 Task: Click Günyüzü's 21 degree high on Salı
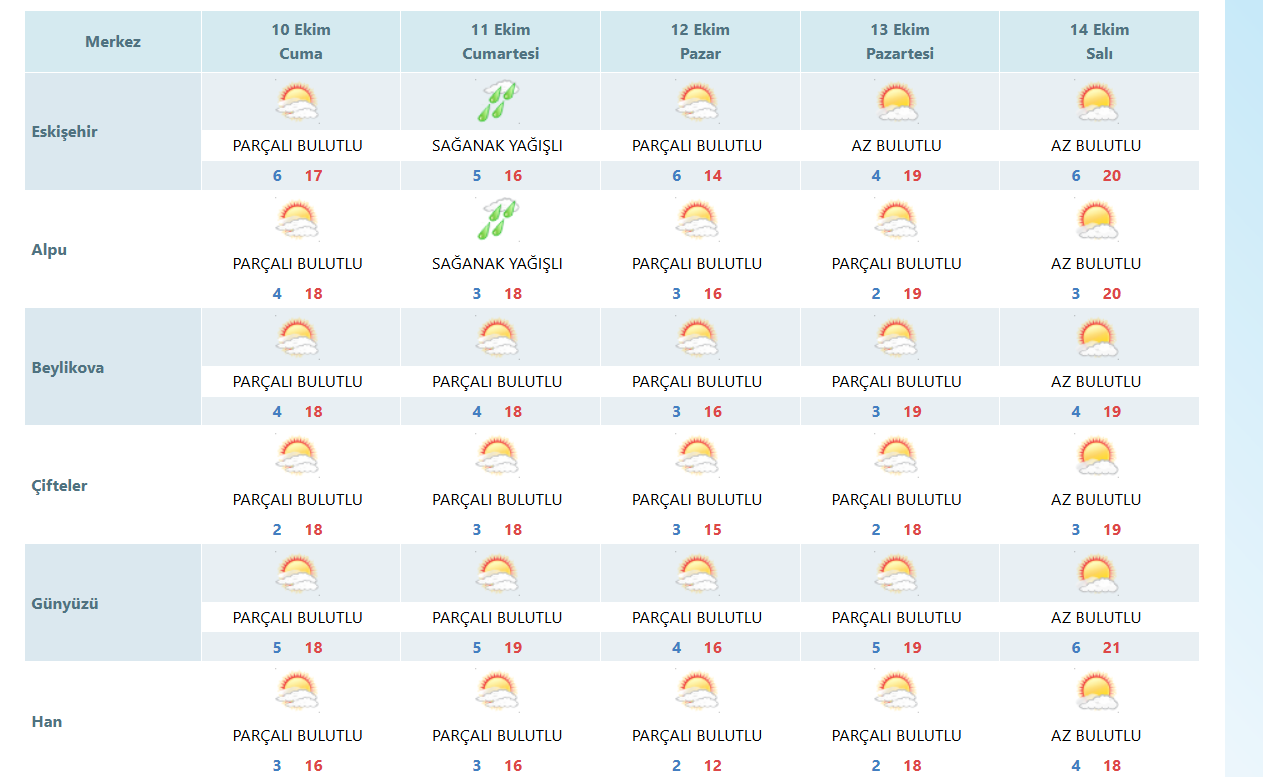tap(1112, 648)
